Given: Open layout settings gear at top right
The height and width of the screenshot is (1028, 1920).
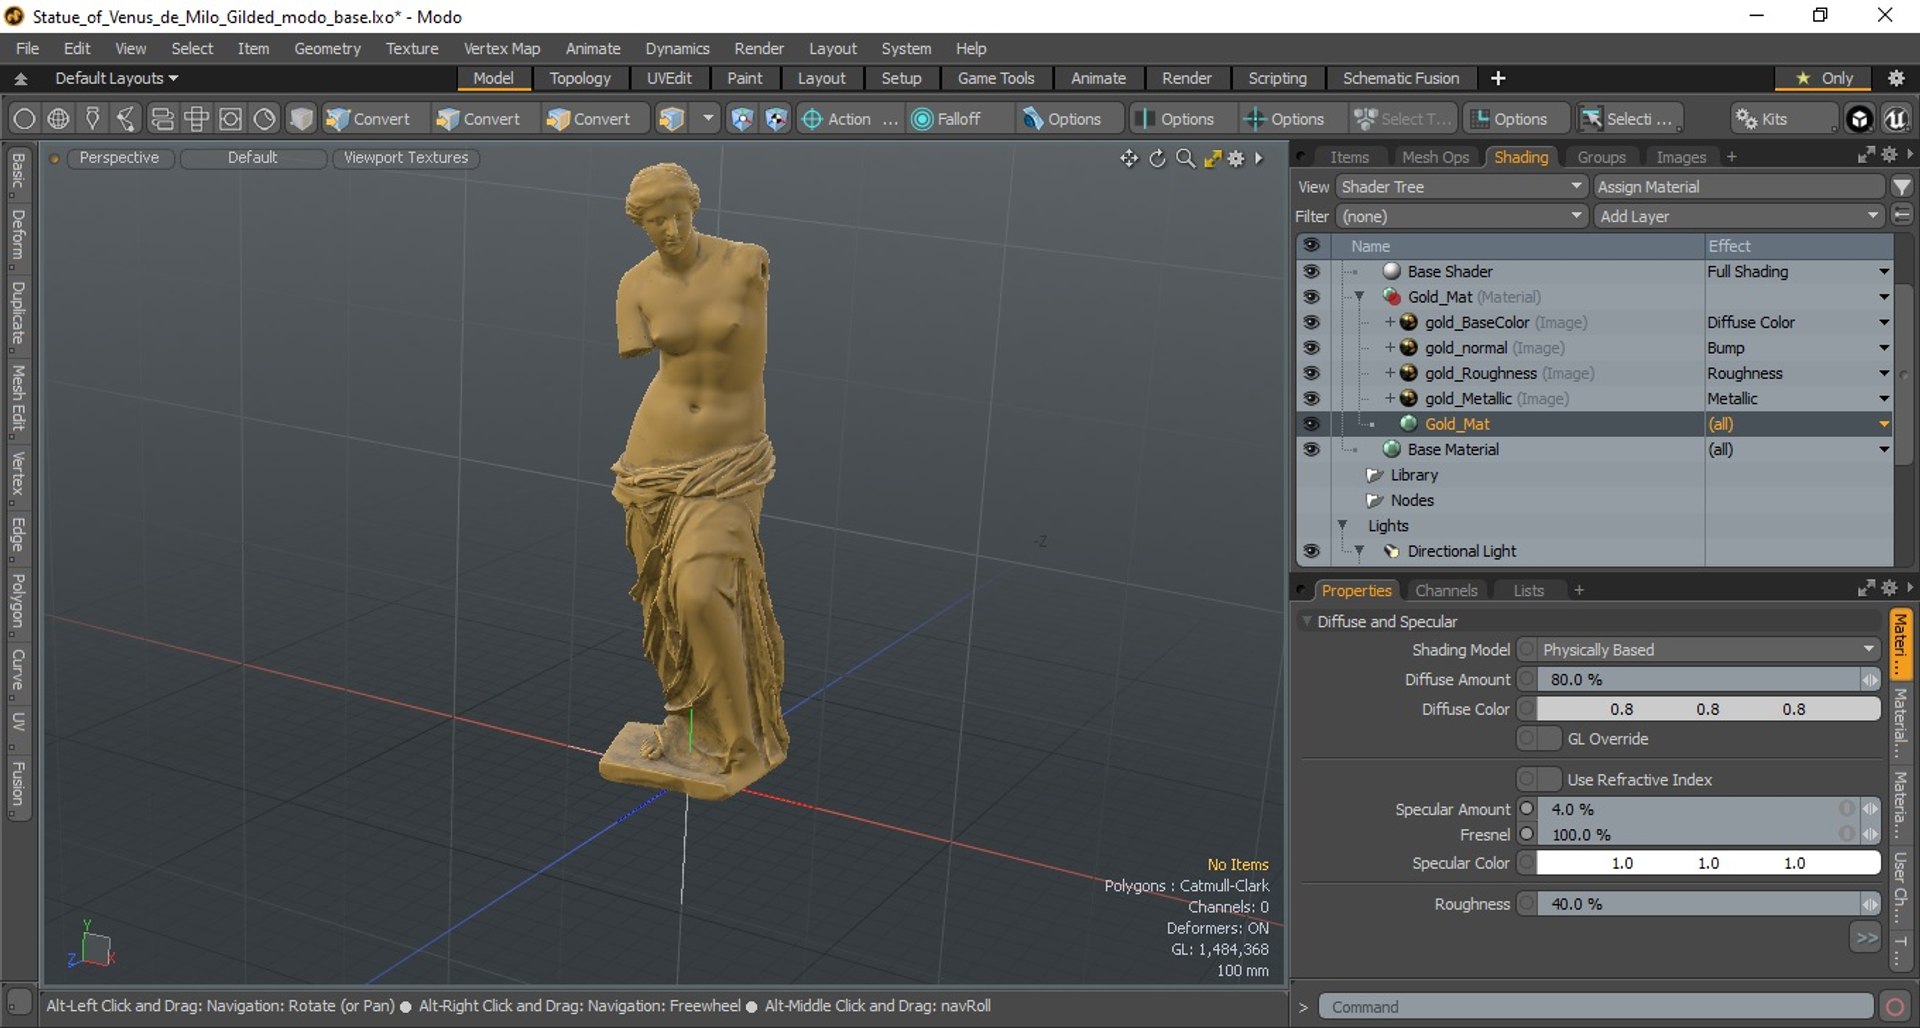Looking at the screenshot, I should pyautogui.click(x=1896, y=78).
